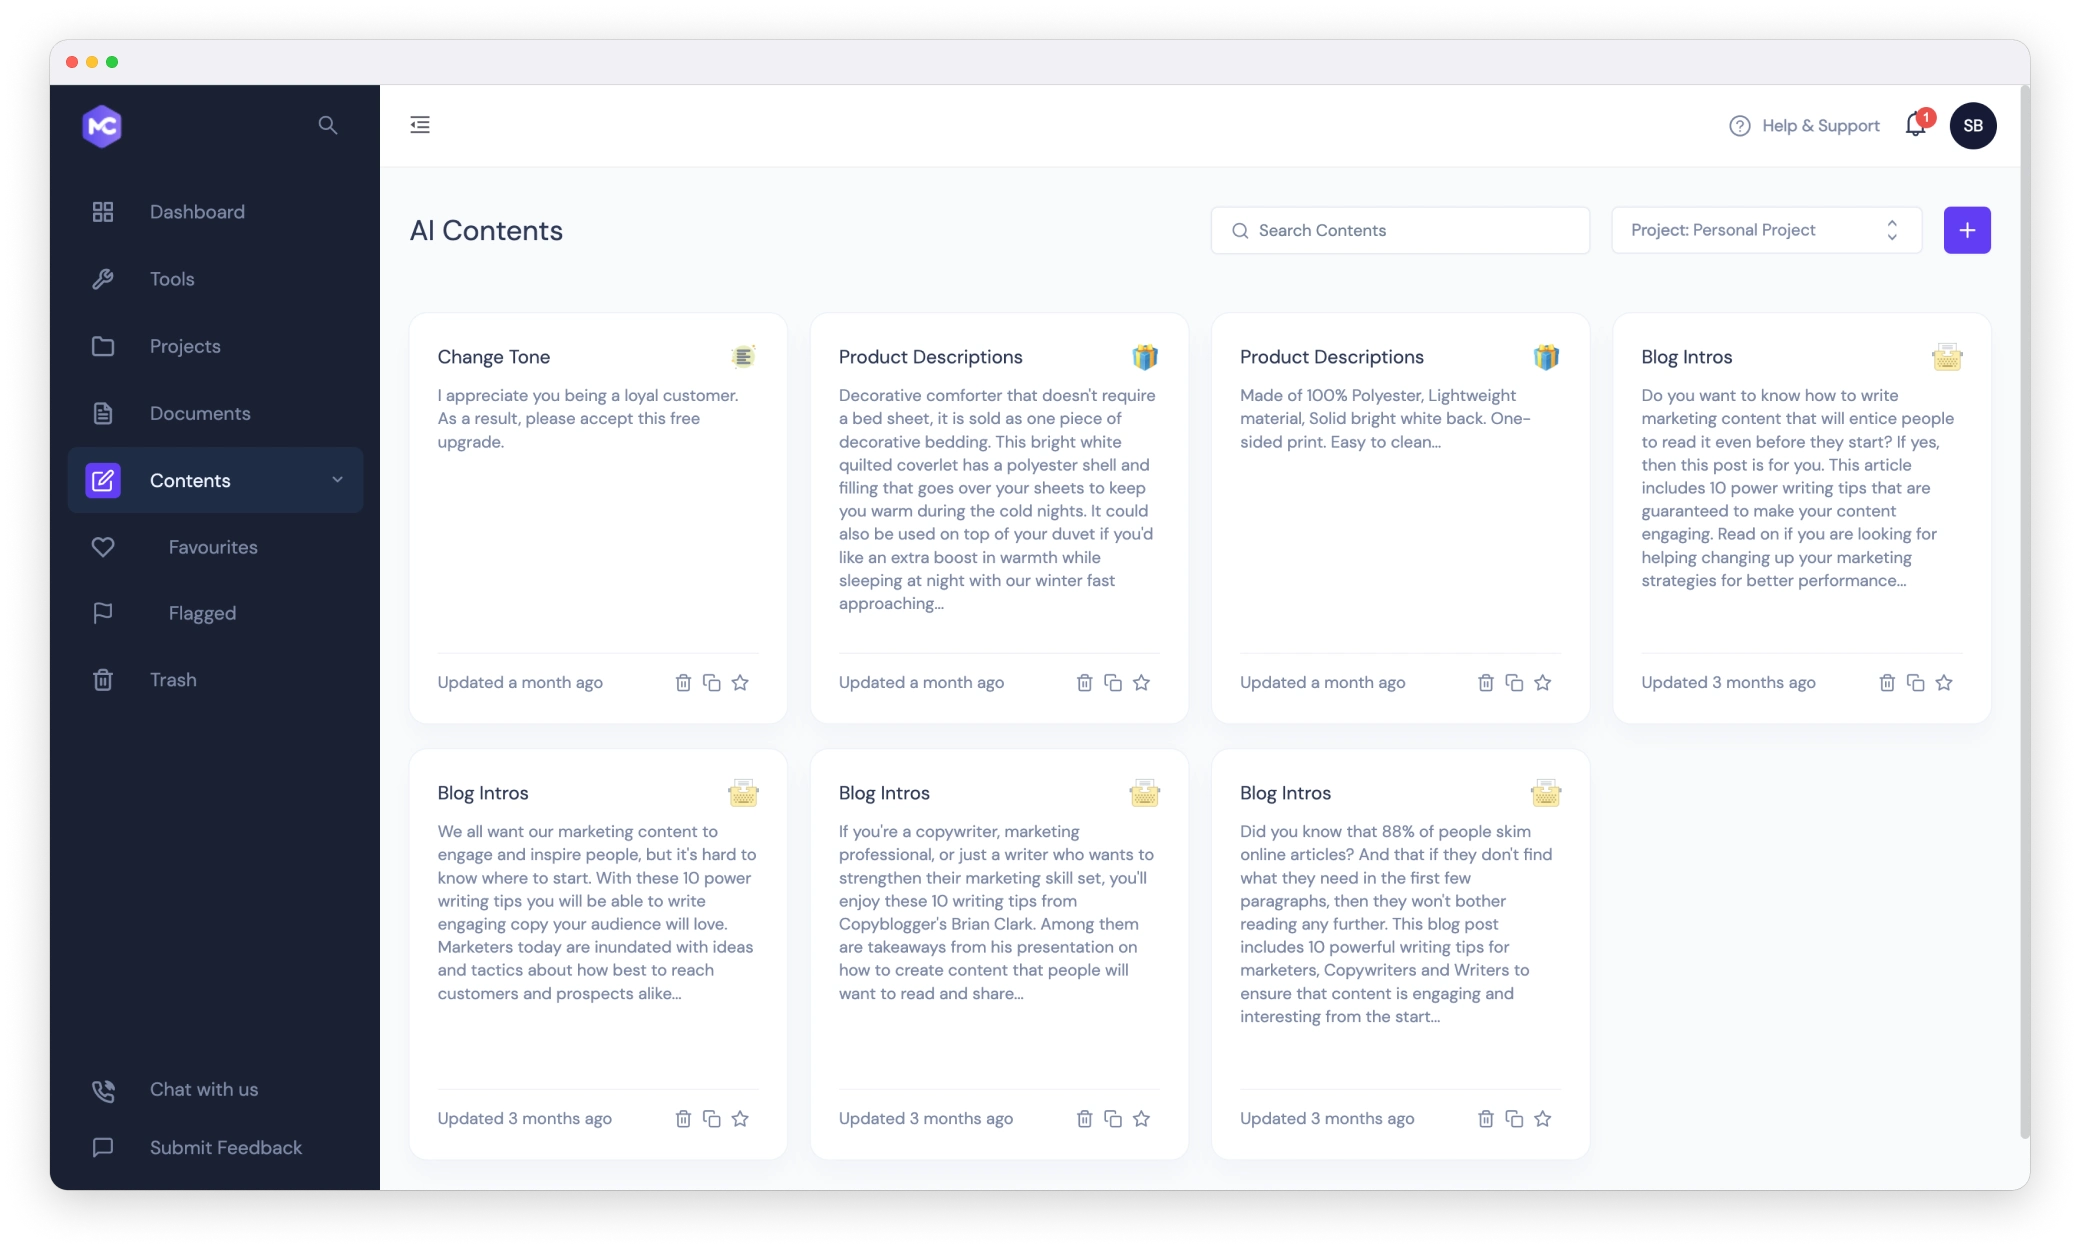Open the Dashboard menu item
The width and height of the screenshot is (2080, 1250).
click(197, 212)
